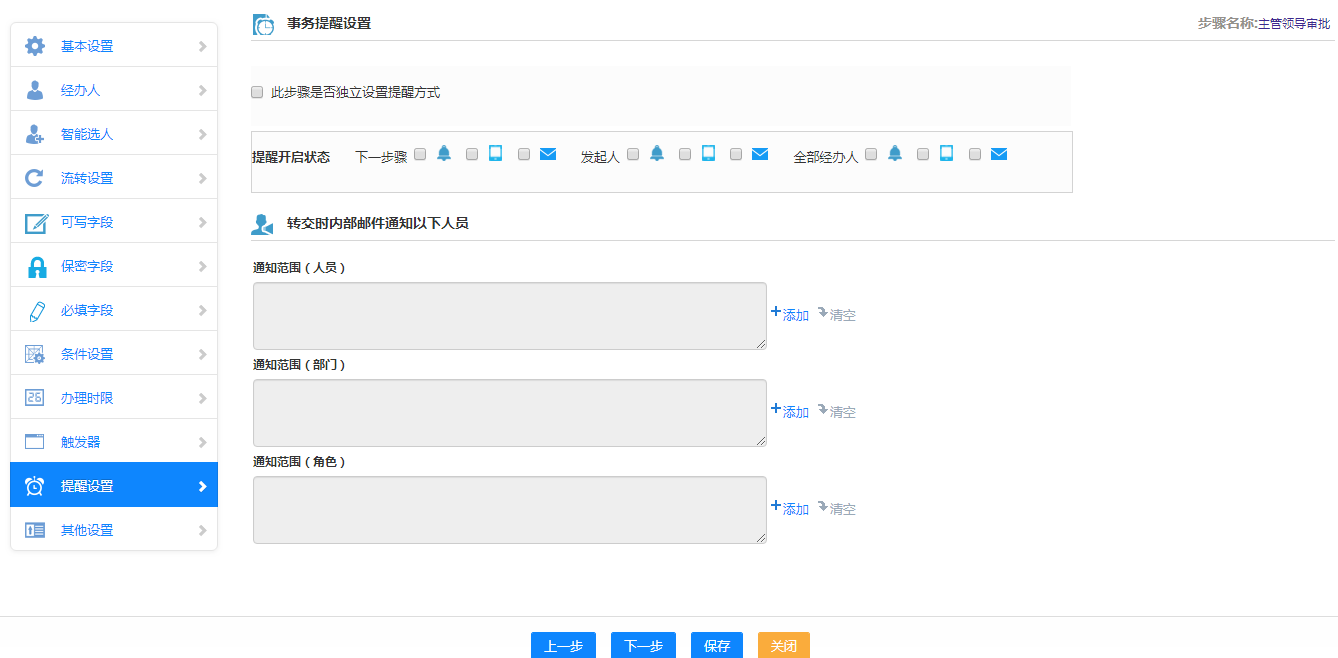Click the person icon for 经办人
This screenshot has width=1338, height=658.
[35, 90]
